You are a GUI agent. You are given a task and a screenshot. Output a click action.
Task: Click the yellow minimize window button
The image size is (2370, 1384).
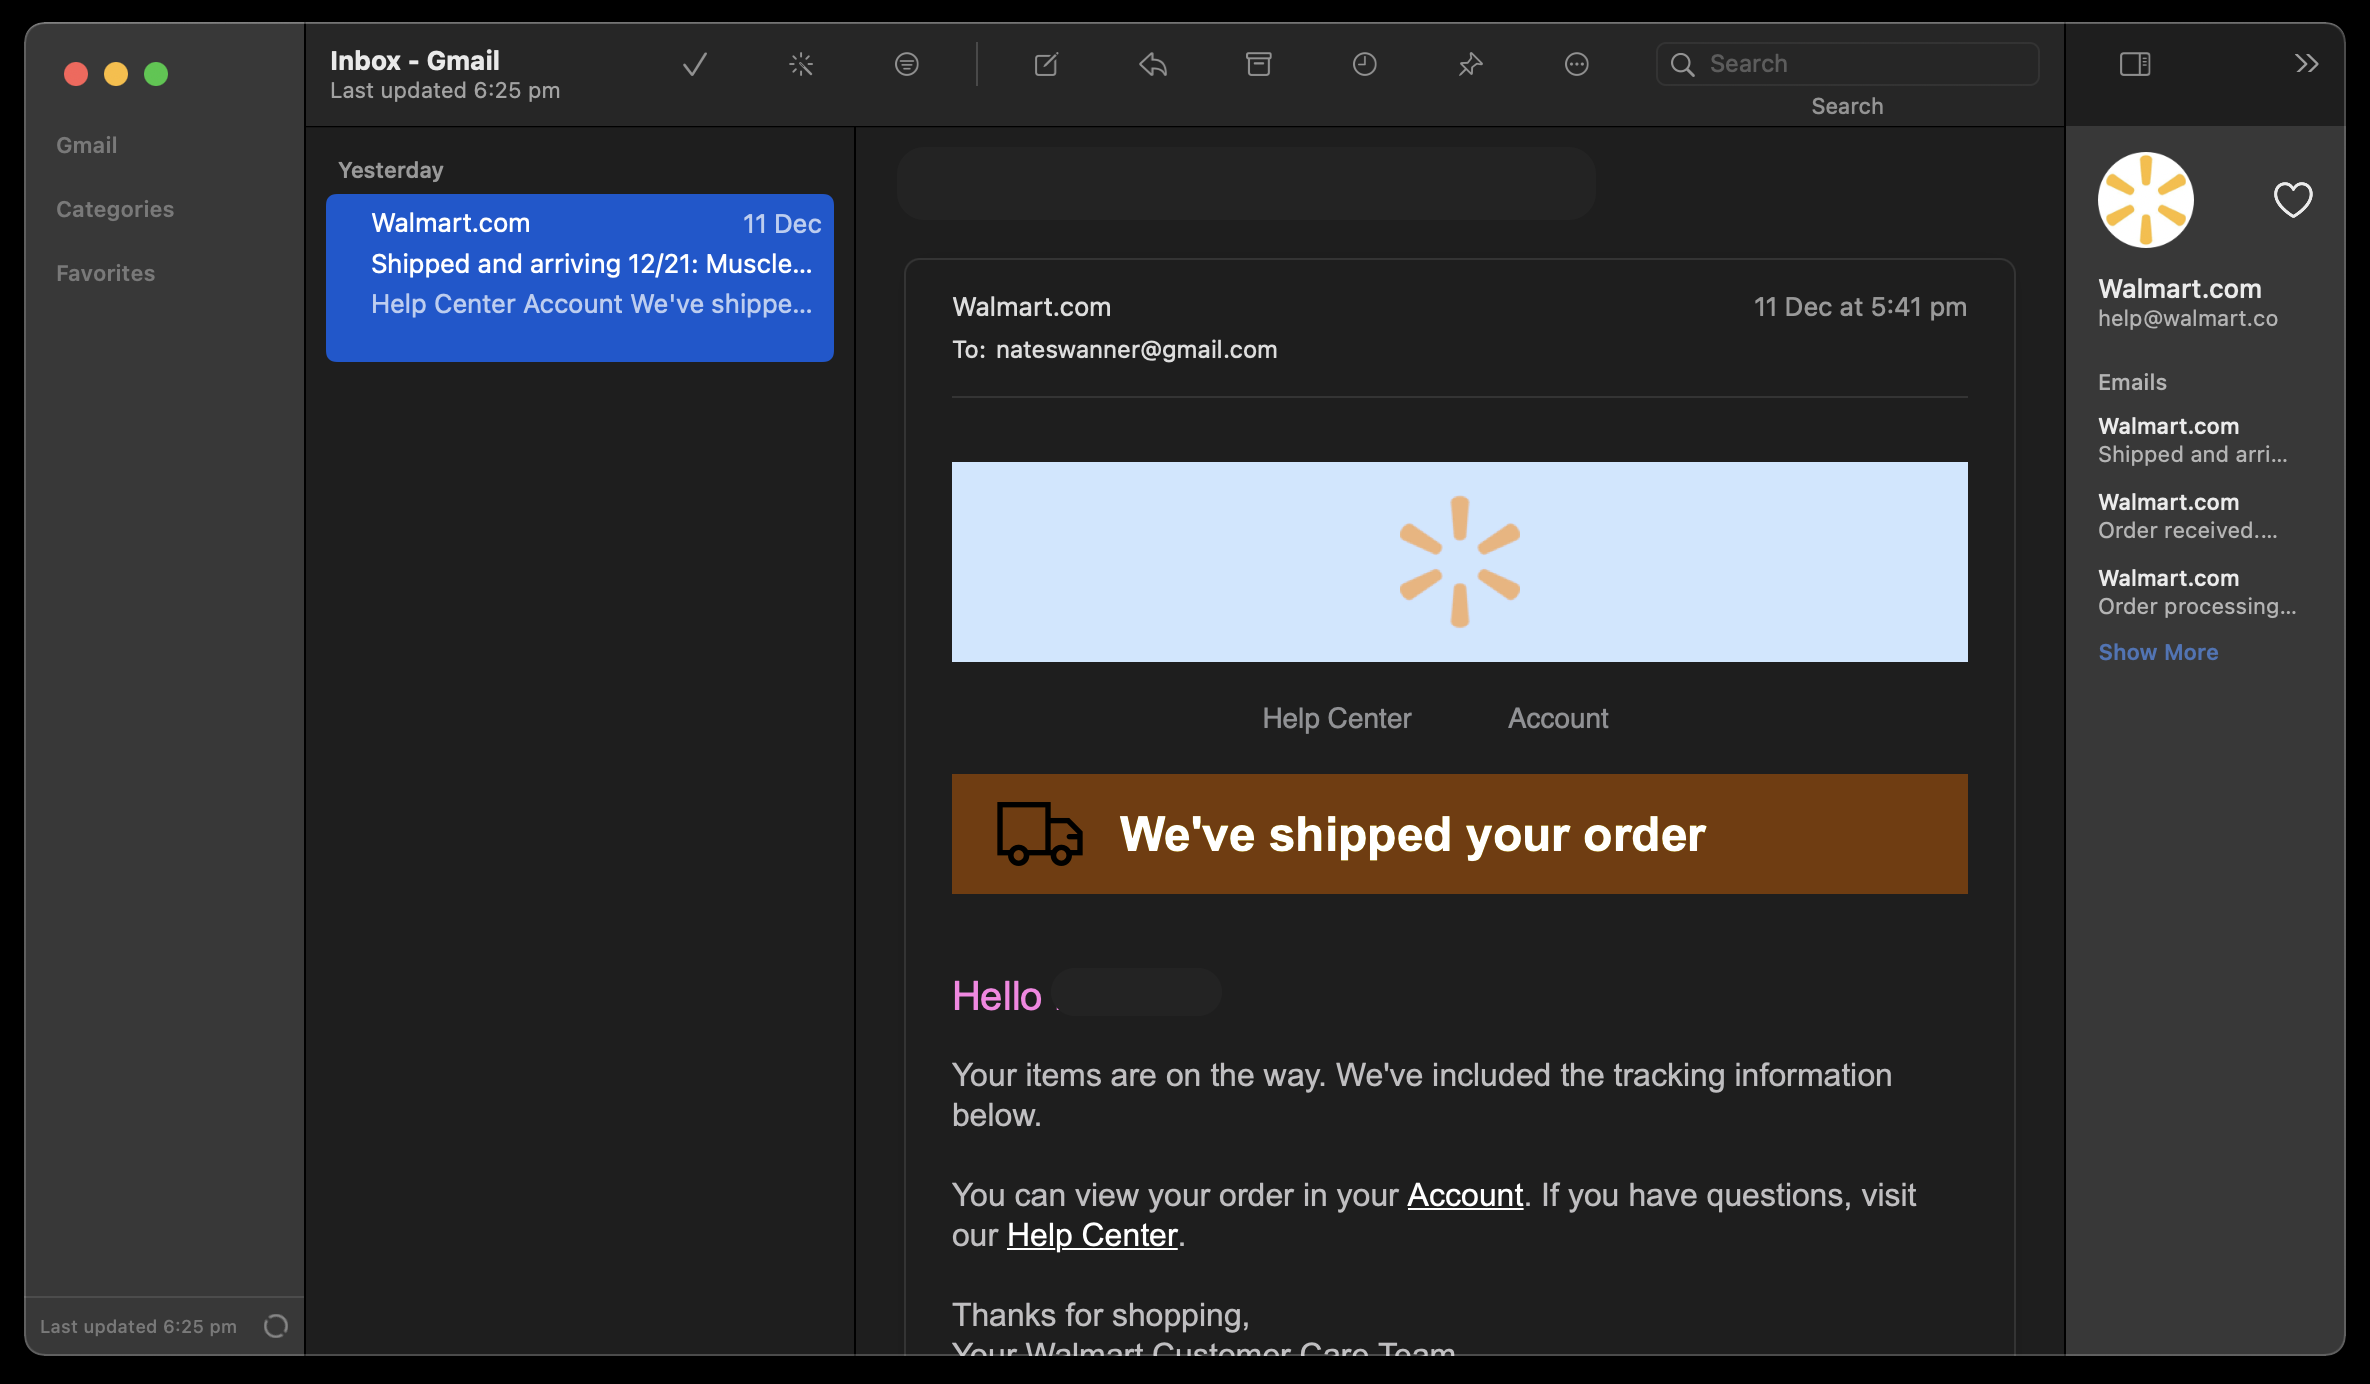pyautogui.click(x=116, y=74)
